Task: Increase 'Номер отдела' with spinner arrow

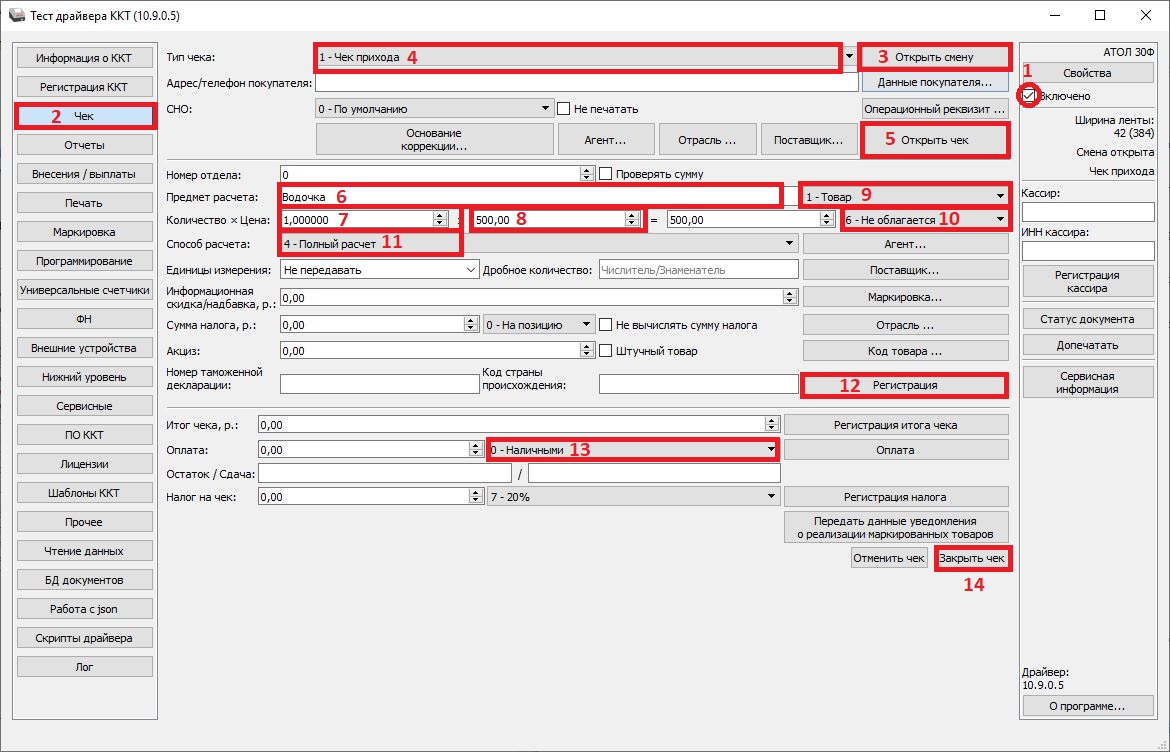Action: (x=587, y=170)
